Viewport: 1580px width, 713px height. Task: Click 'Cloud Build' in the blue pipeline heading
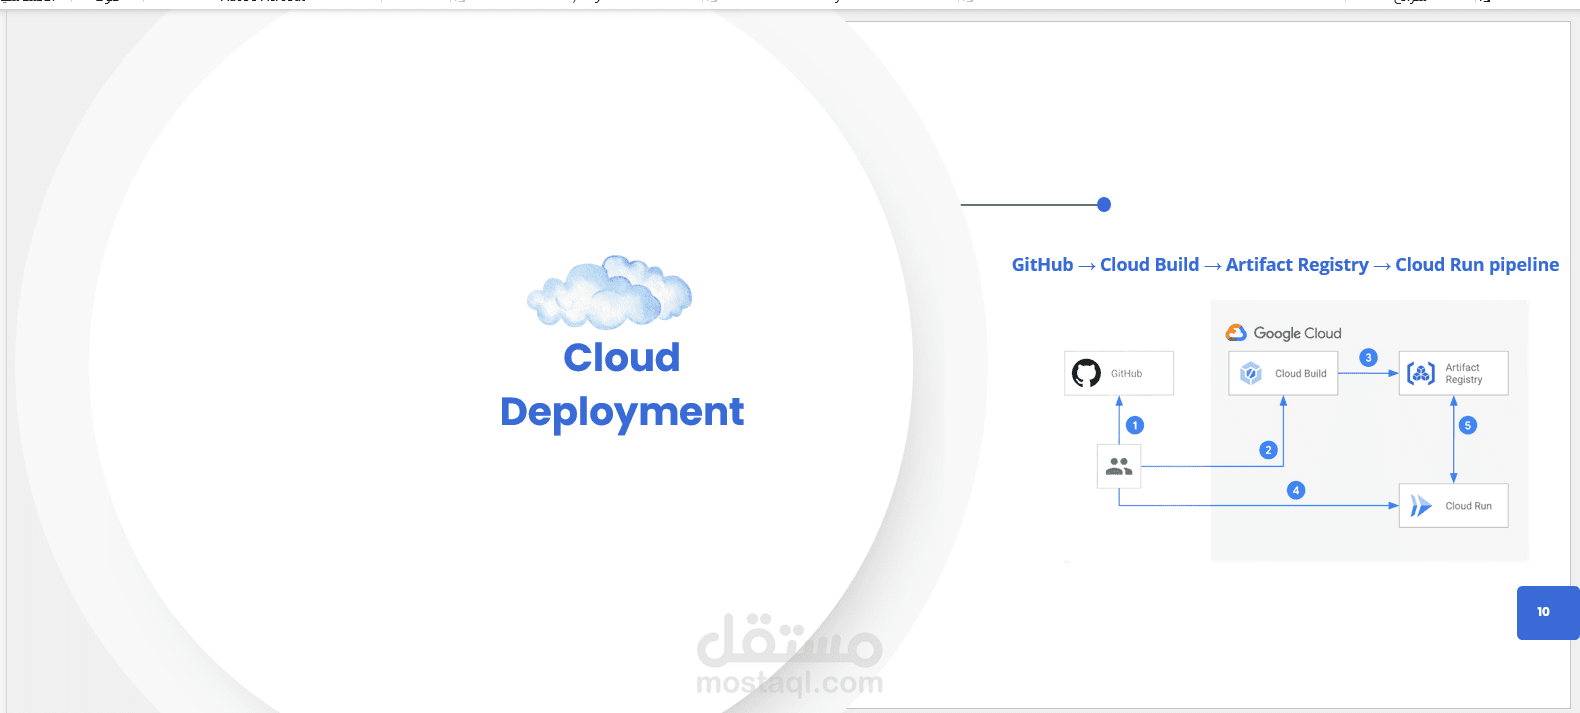[1149, 265]
